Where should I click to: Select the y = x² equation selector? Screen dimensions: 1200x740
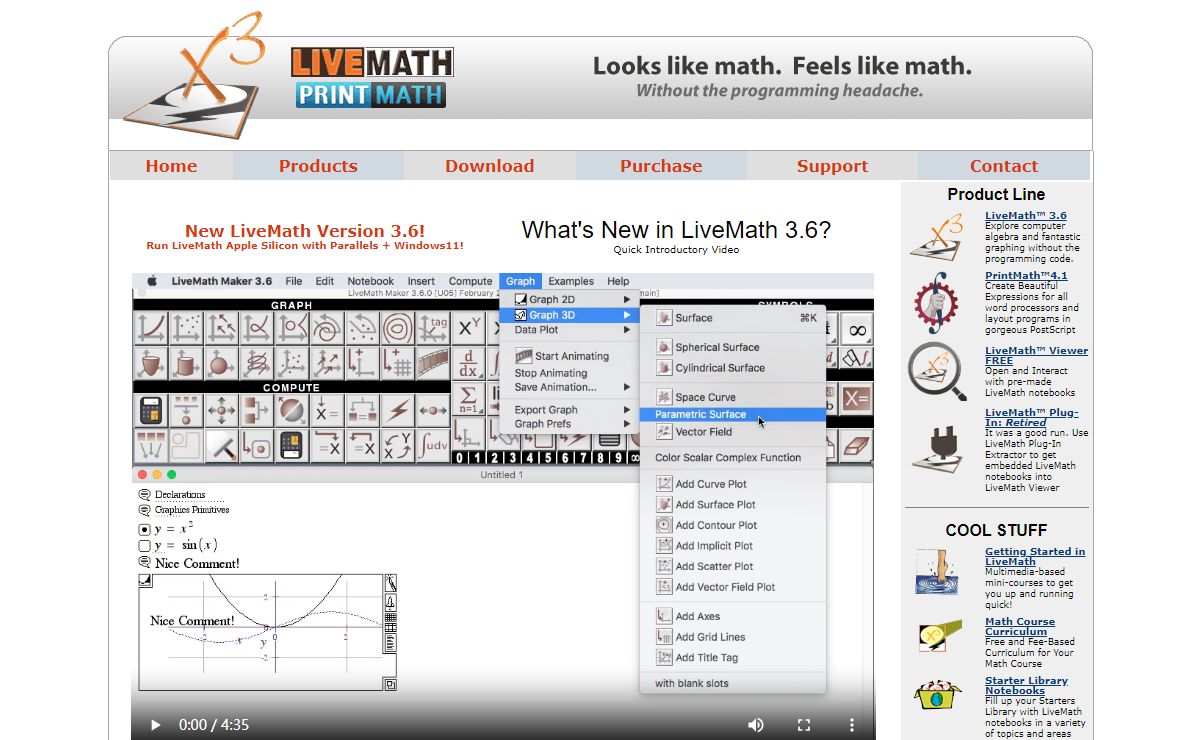coord(144,529)
